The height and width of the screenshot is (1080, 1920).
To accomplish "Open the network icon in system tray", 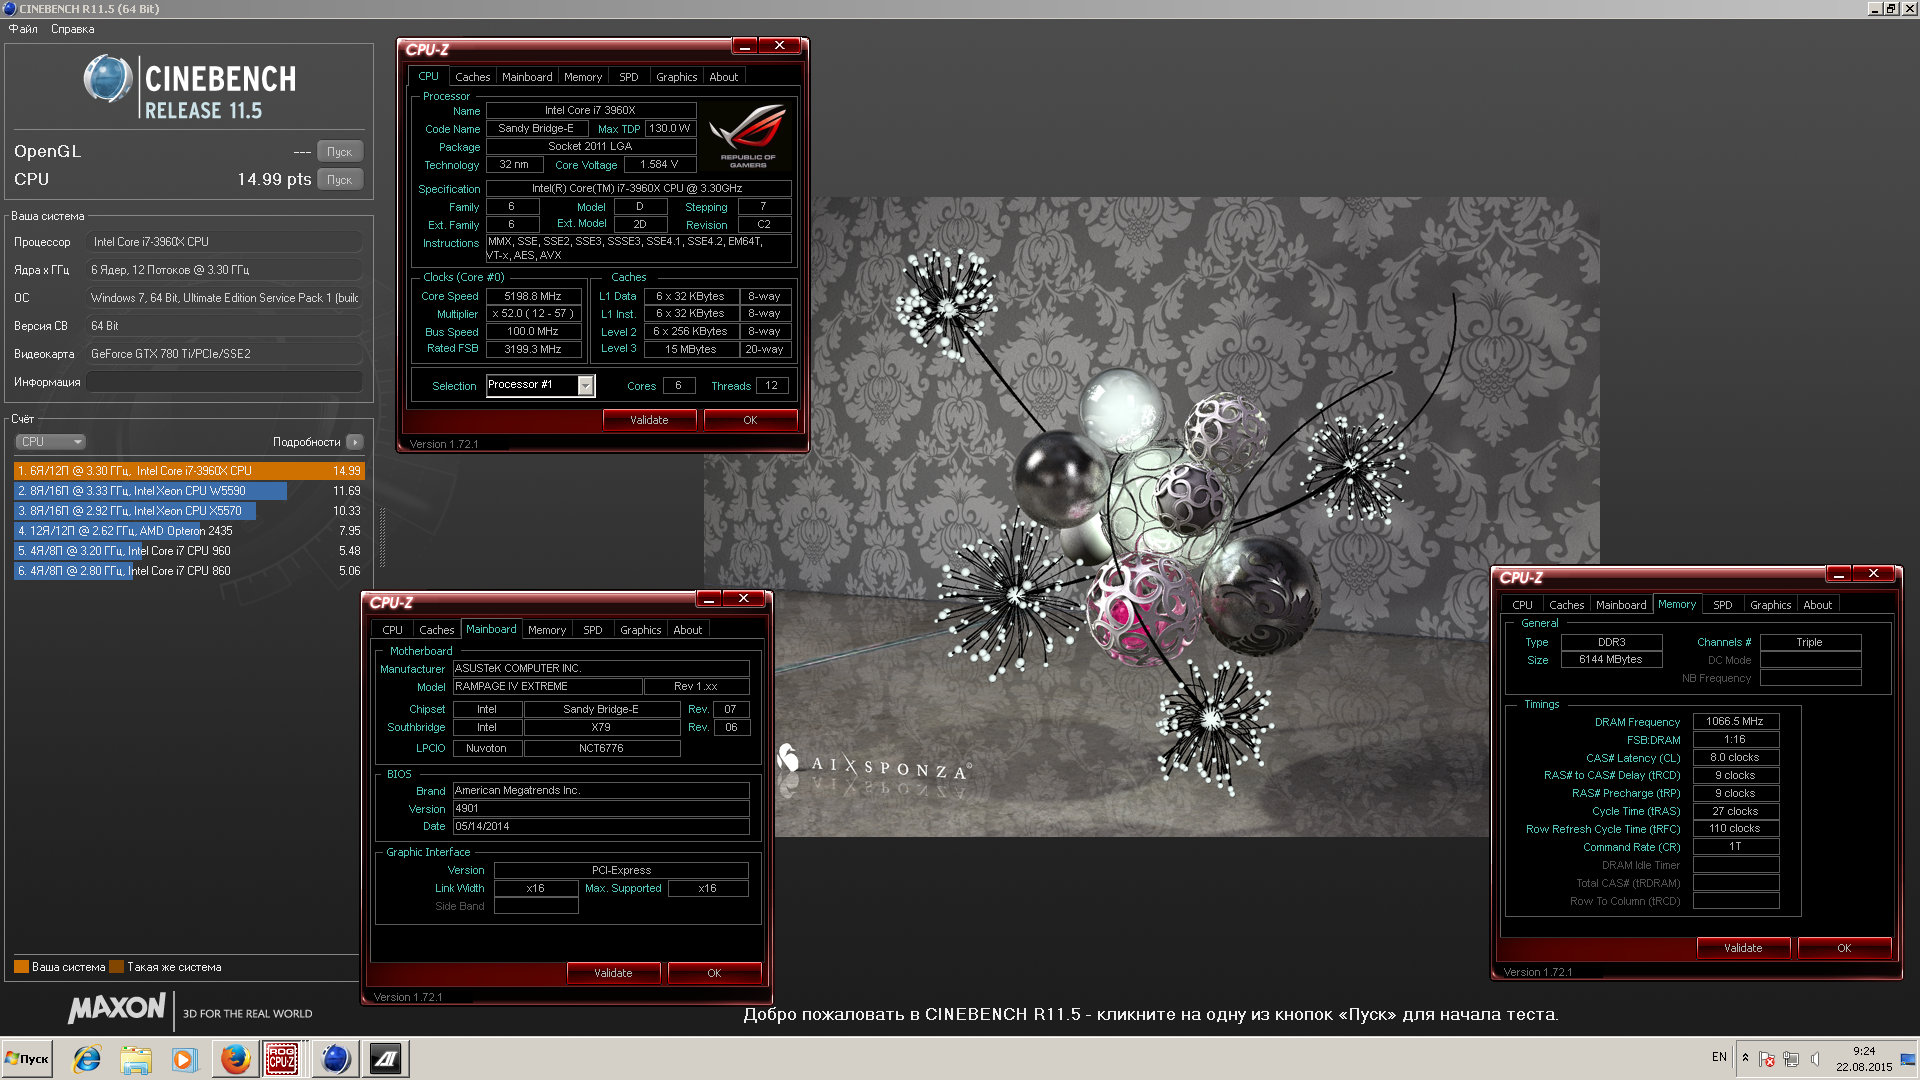I will 1791,1059.
